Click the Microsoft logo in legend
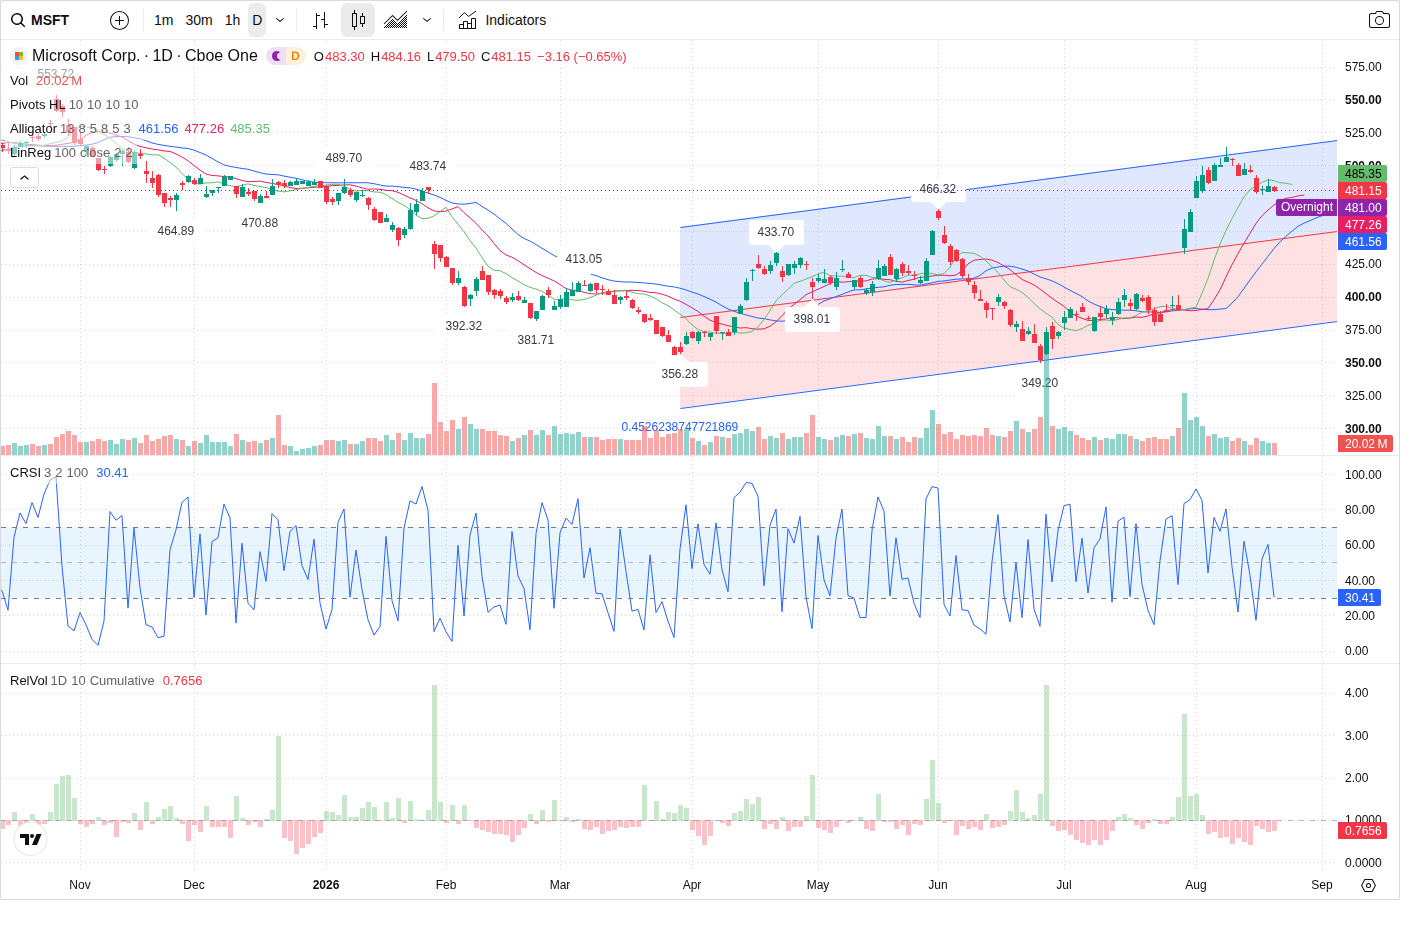The height and width of the screenshot is (950, 1420). (18, 56)
